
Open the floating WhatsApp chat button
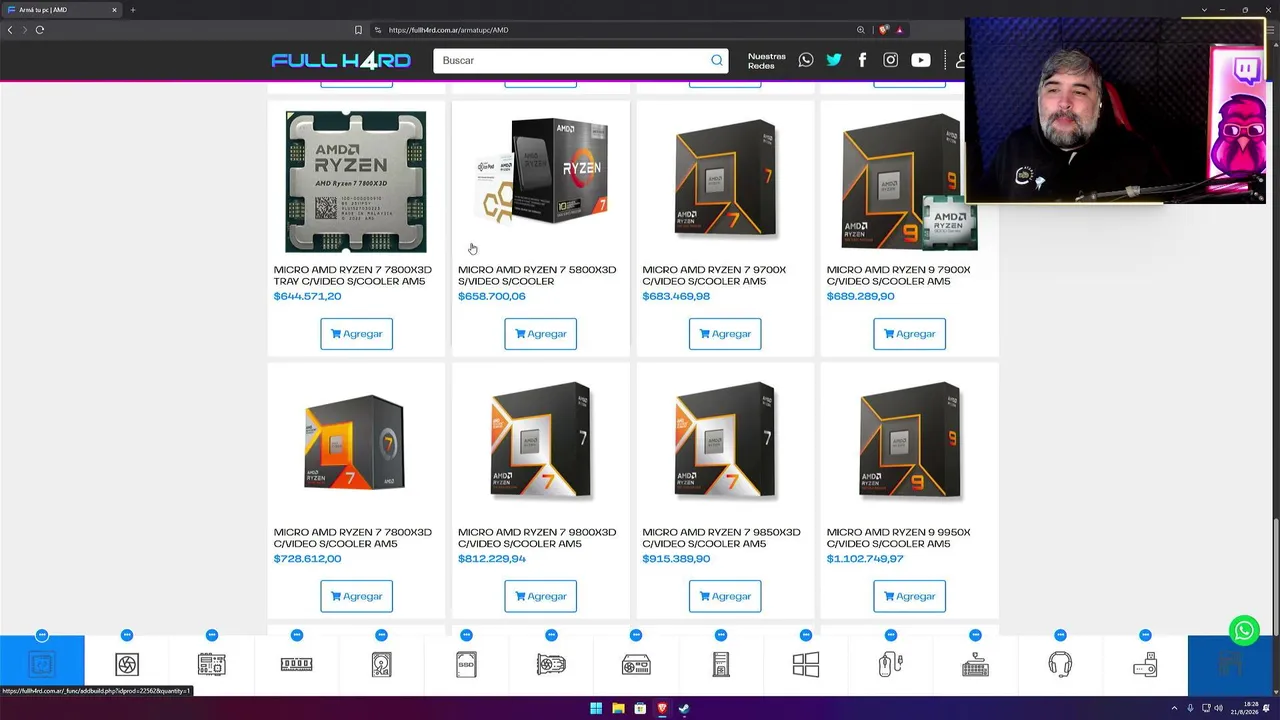1244,631
